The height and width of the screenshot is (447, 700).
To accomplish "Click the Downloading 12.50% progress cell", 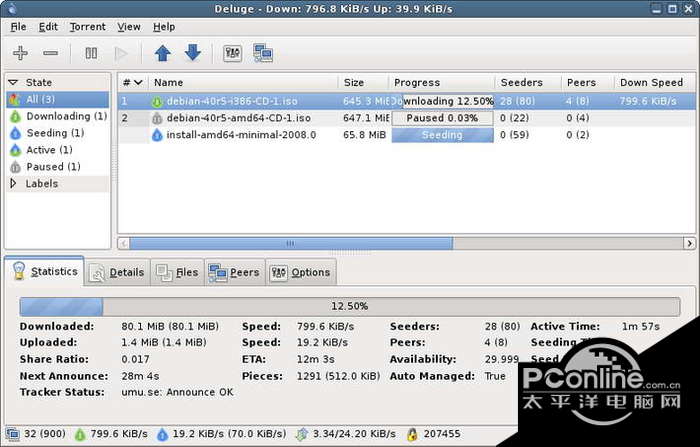I will (x=442, y=101).
